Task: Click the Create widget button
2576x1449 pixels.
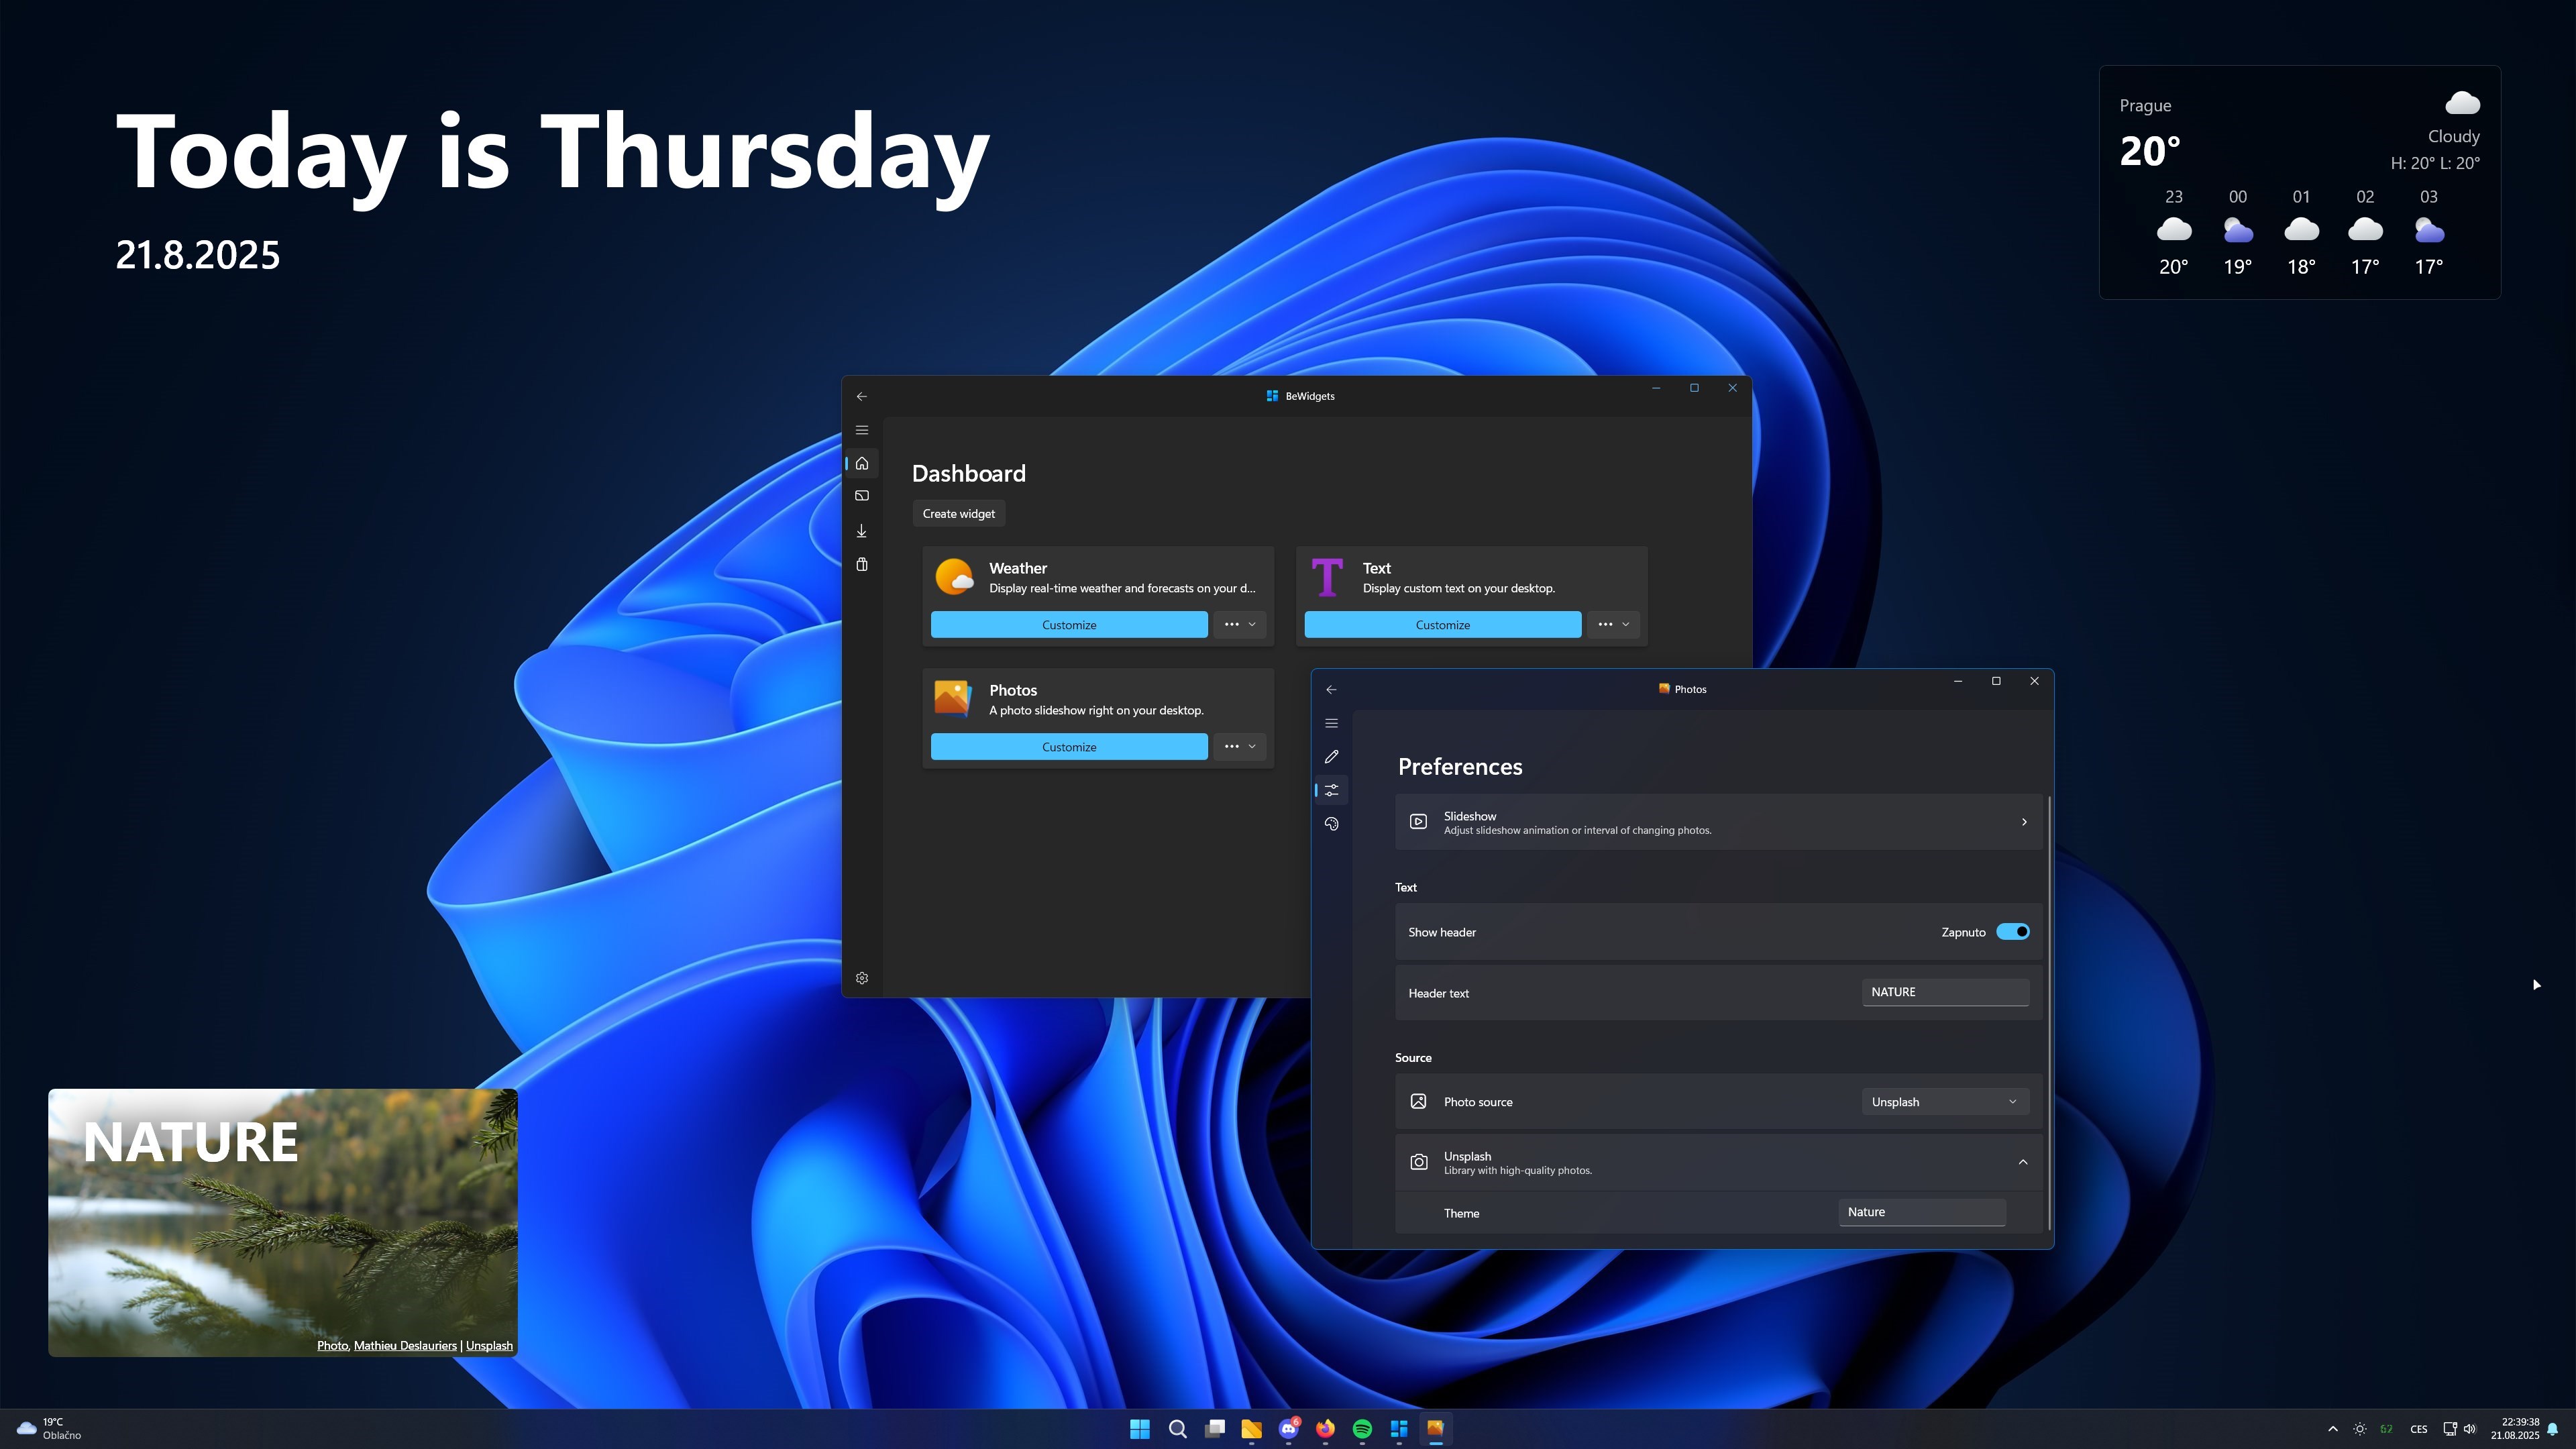Action: (x=958, y=513)
